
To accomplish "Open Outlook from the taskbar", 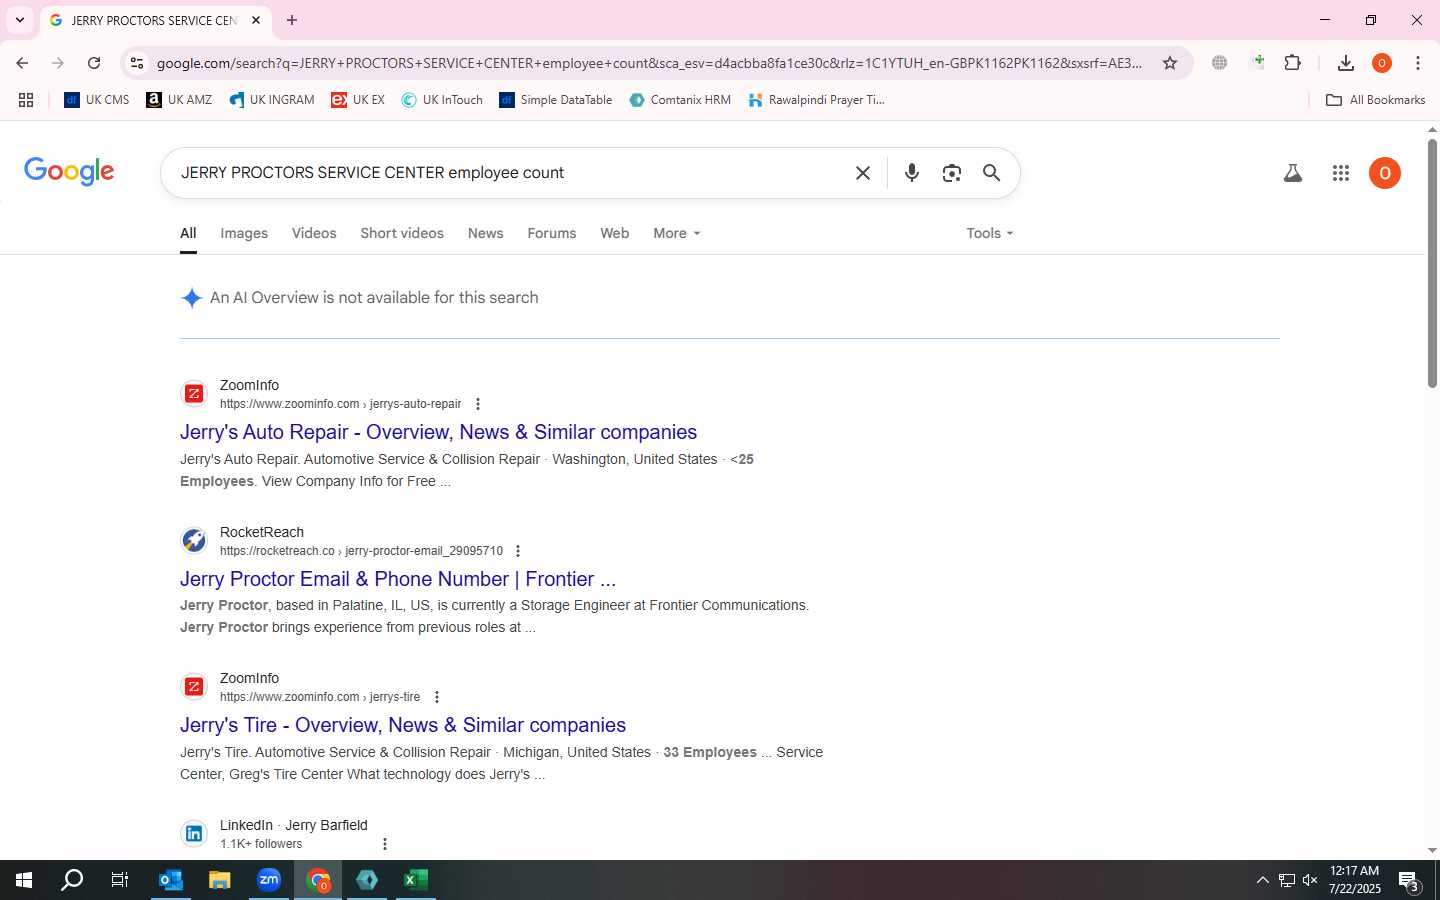I will coord(171,880).
